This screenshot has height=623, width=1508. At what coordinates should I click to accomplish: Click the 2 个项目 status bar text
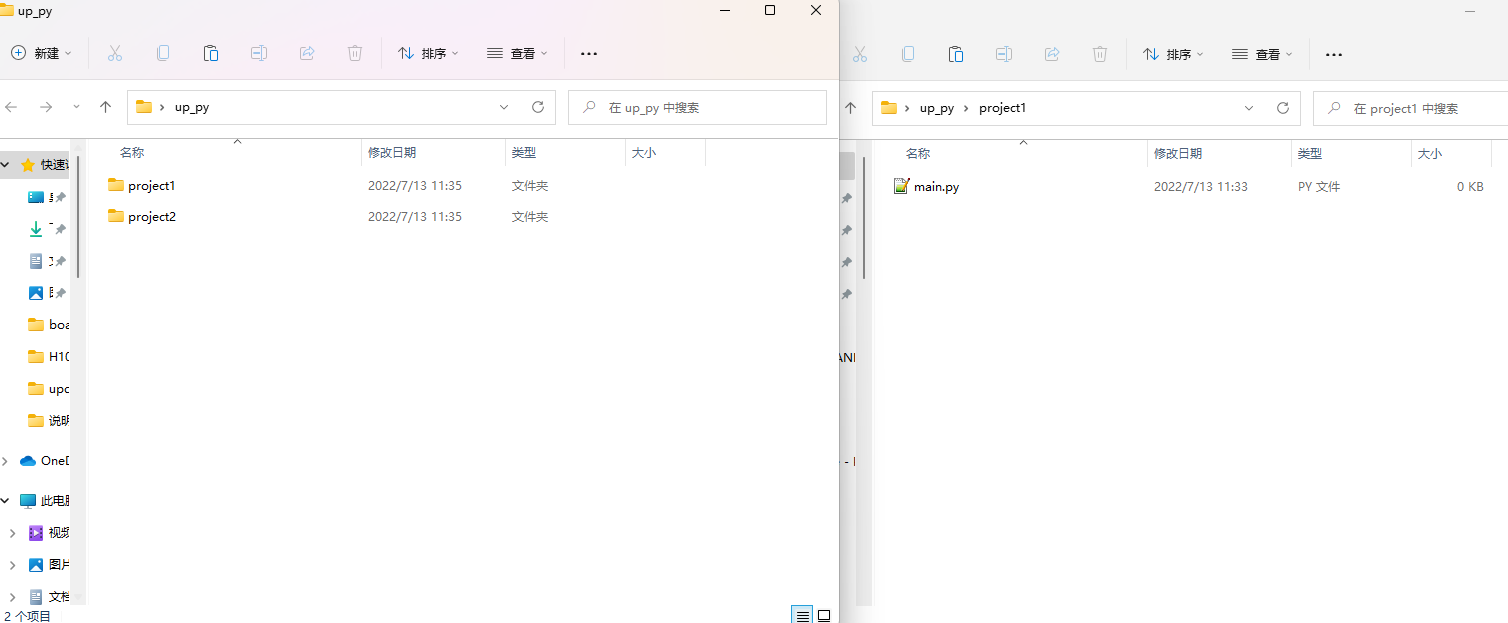pos(27,616)
